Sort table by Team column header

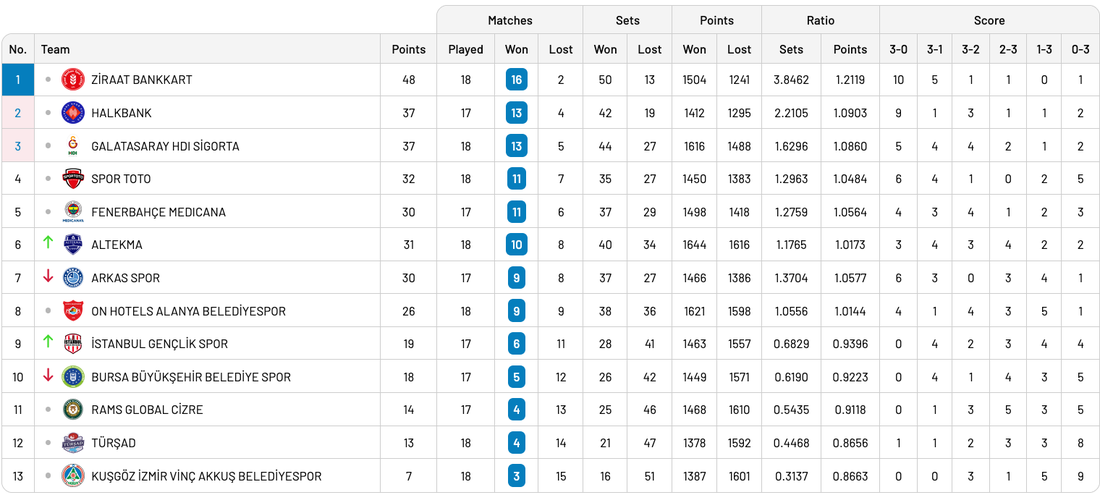[56, 49]
